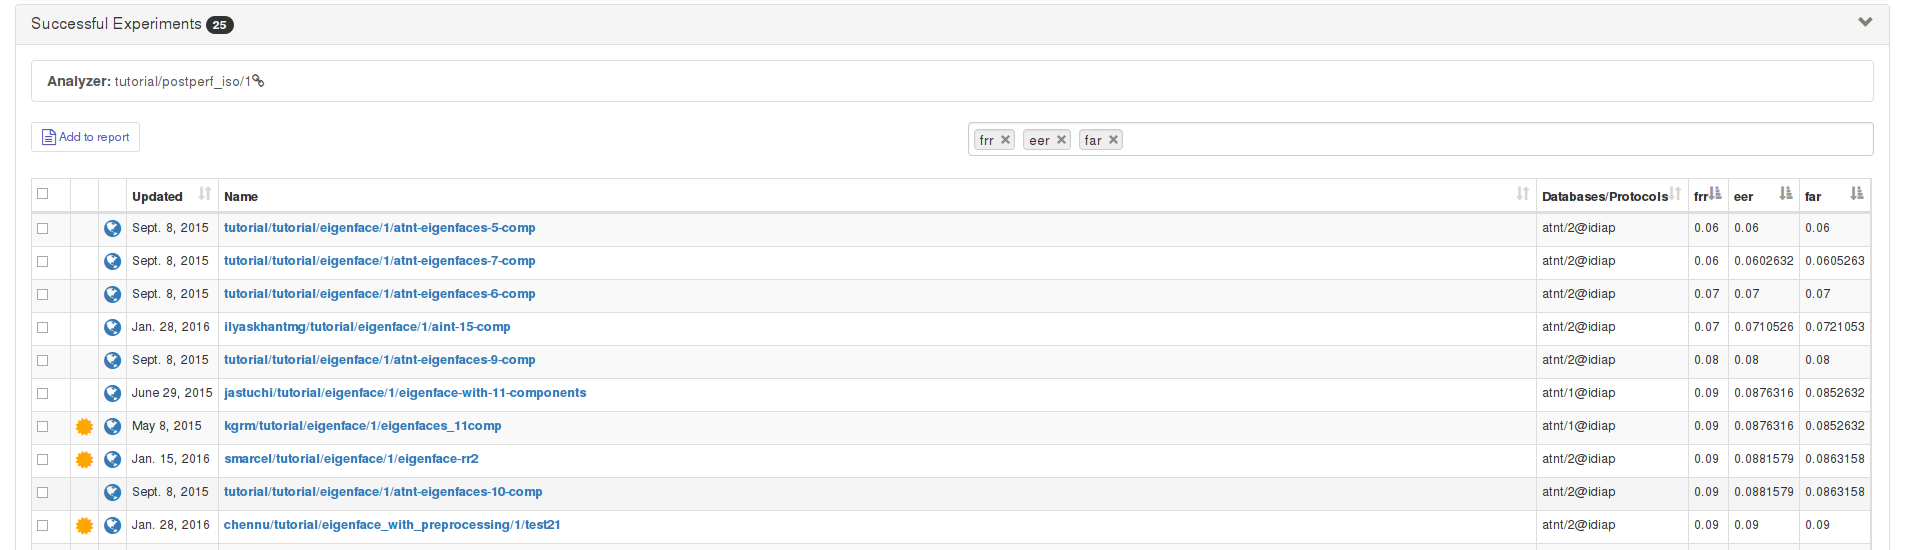Remove the far filter tag
The width and height of the screenshot is (1905, 550).
[x=1113, y=140]
